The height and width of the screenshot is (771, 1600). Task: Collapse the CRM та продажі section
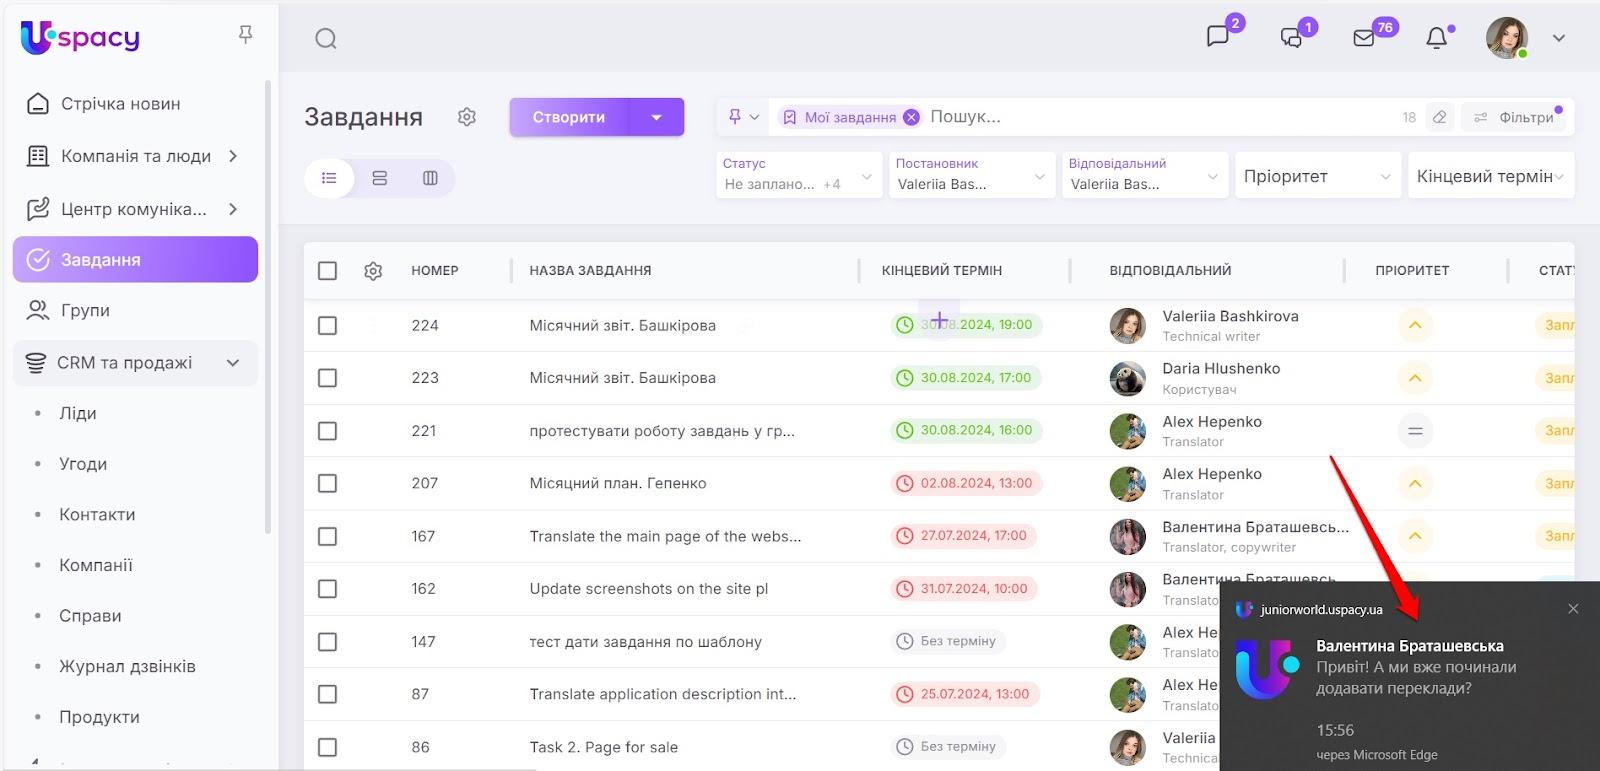click(233, 363)
